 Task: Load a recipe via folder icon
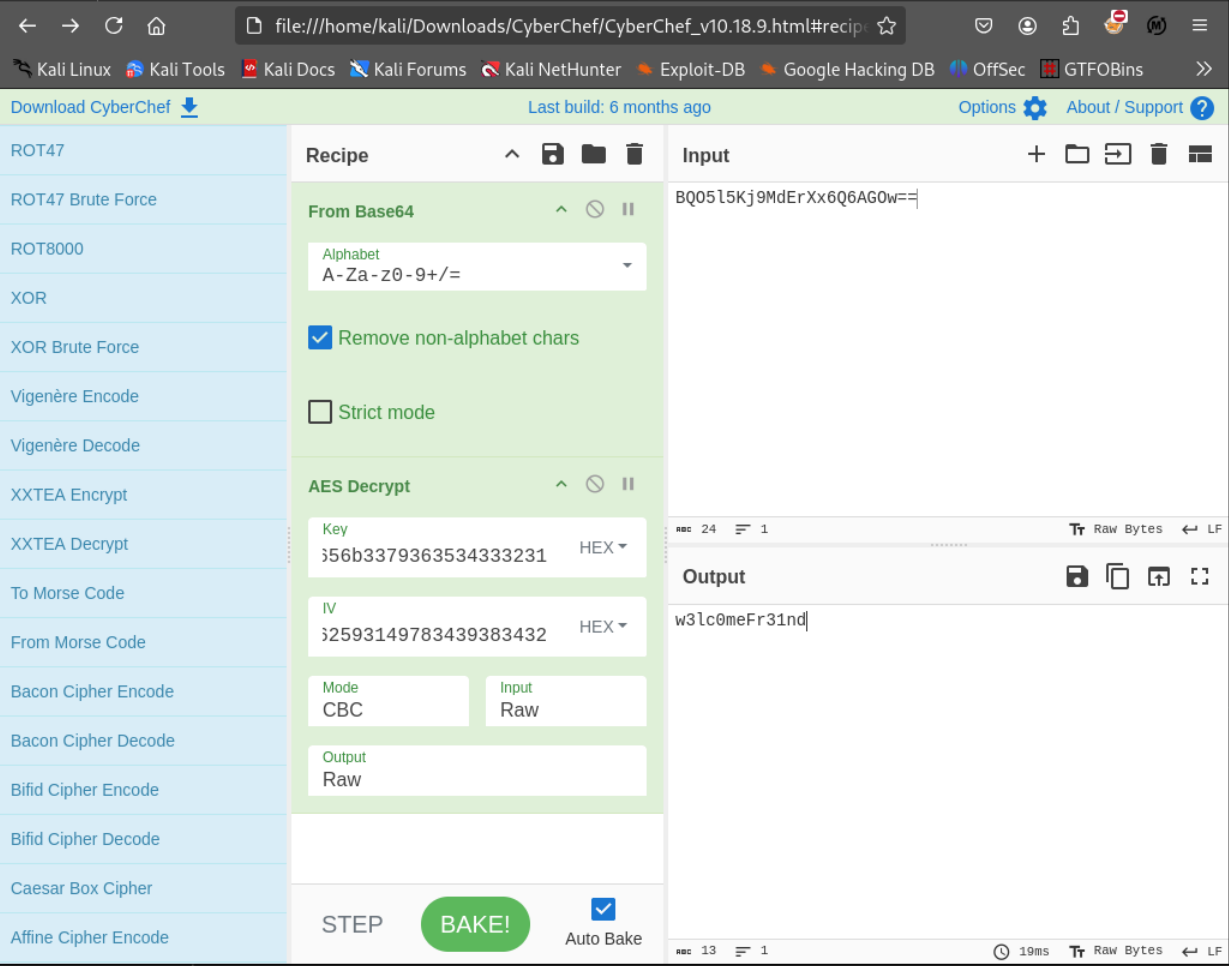coord(594,154)
